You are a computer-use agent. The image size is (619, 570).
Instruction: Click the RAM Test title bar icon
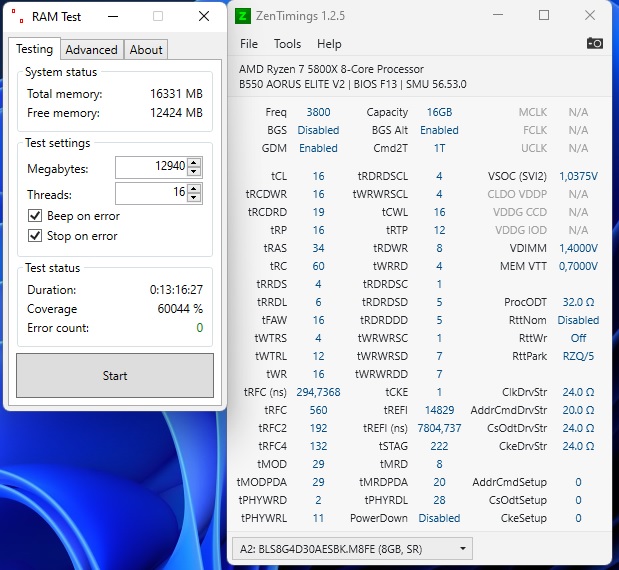[x=17, y=16]
